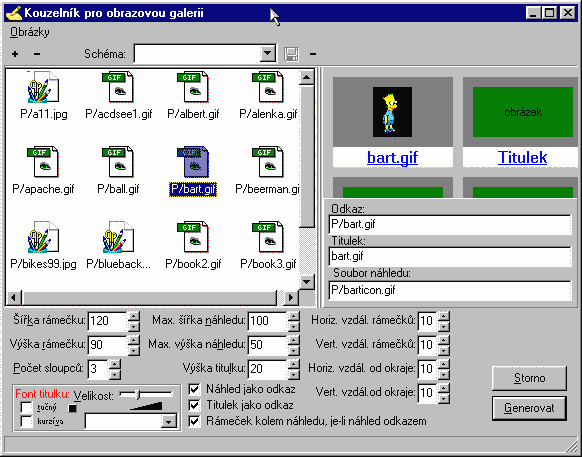The image size is (582, 457).
Task: Click the Výška titulku value field
Action: tap(268, 369)
